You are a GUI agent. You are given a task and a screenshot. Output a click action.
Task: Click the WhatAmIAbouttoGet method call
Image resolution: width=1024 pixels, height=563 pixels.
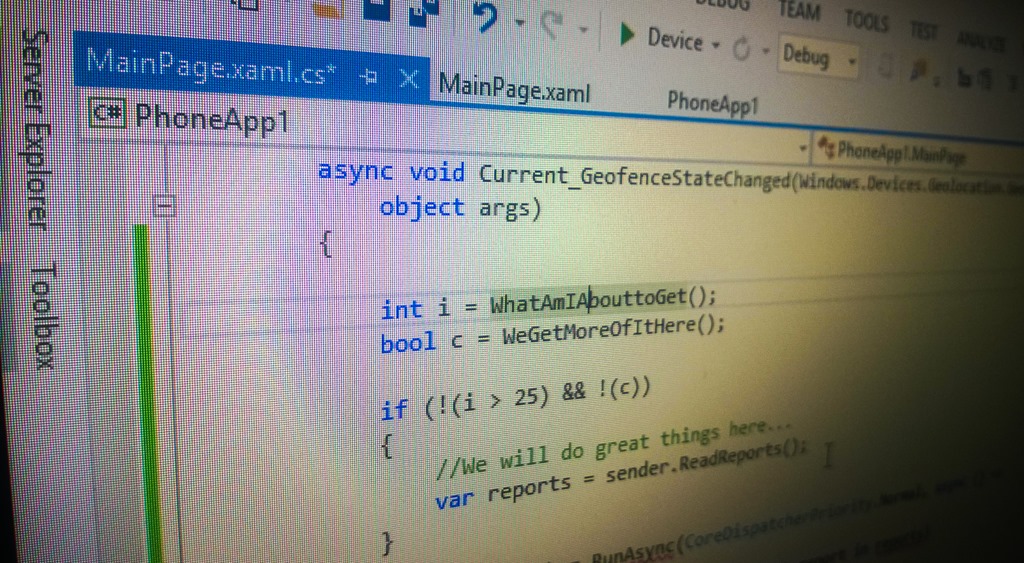pos(588,300)
